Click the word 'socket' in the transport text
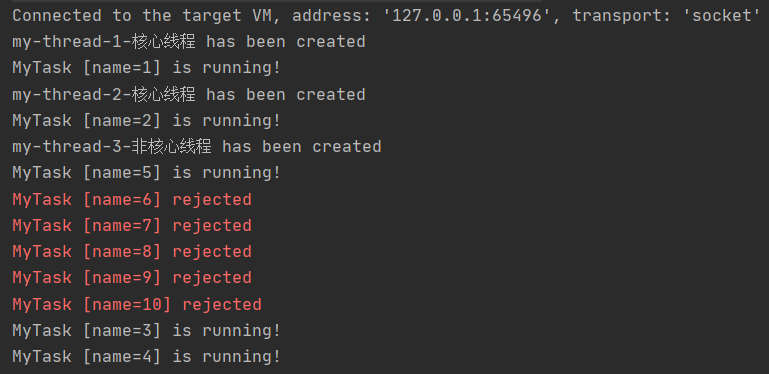The height and width of the screenshot is (374, 769). (722, 16)
